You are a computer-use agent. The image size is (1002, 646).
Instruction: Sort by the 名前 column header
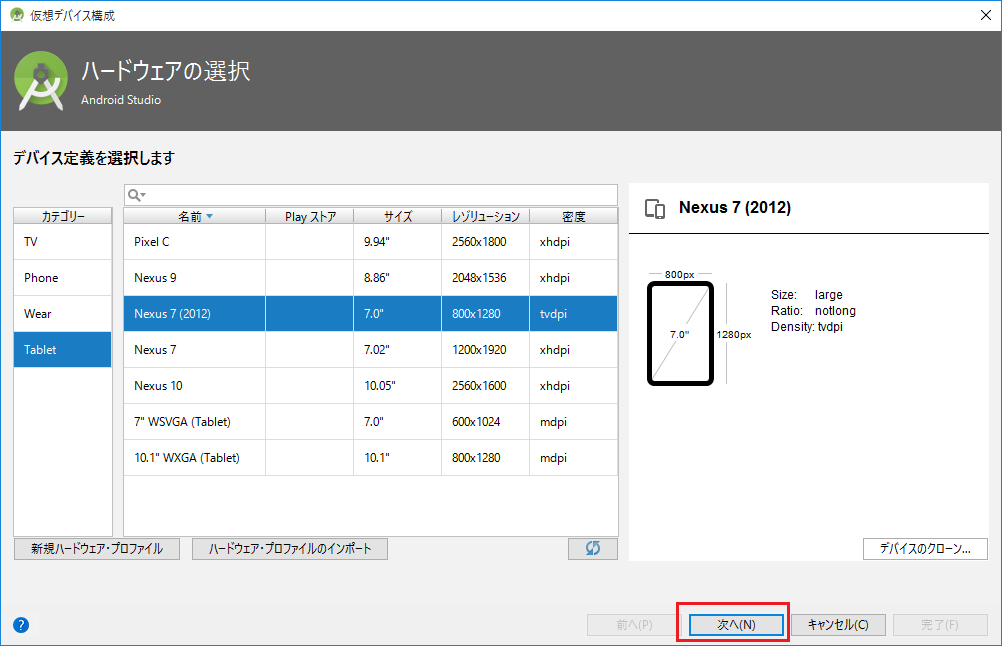click(x=194, y=217)
